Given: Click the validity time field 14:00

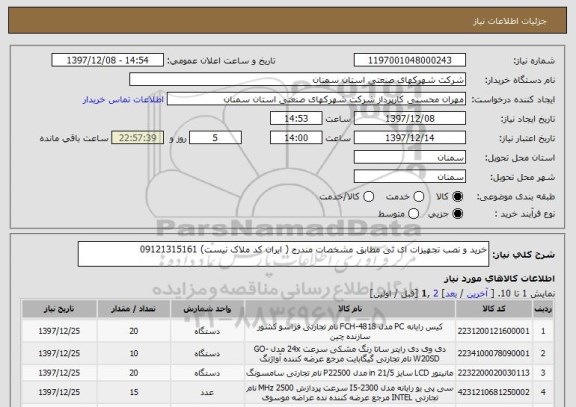Looking at the screenshot, I should tap(296, 137).
